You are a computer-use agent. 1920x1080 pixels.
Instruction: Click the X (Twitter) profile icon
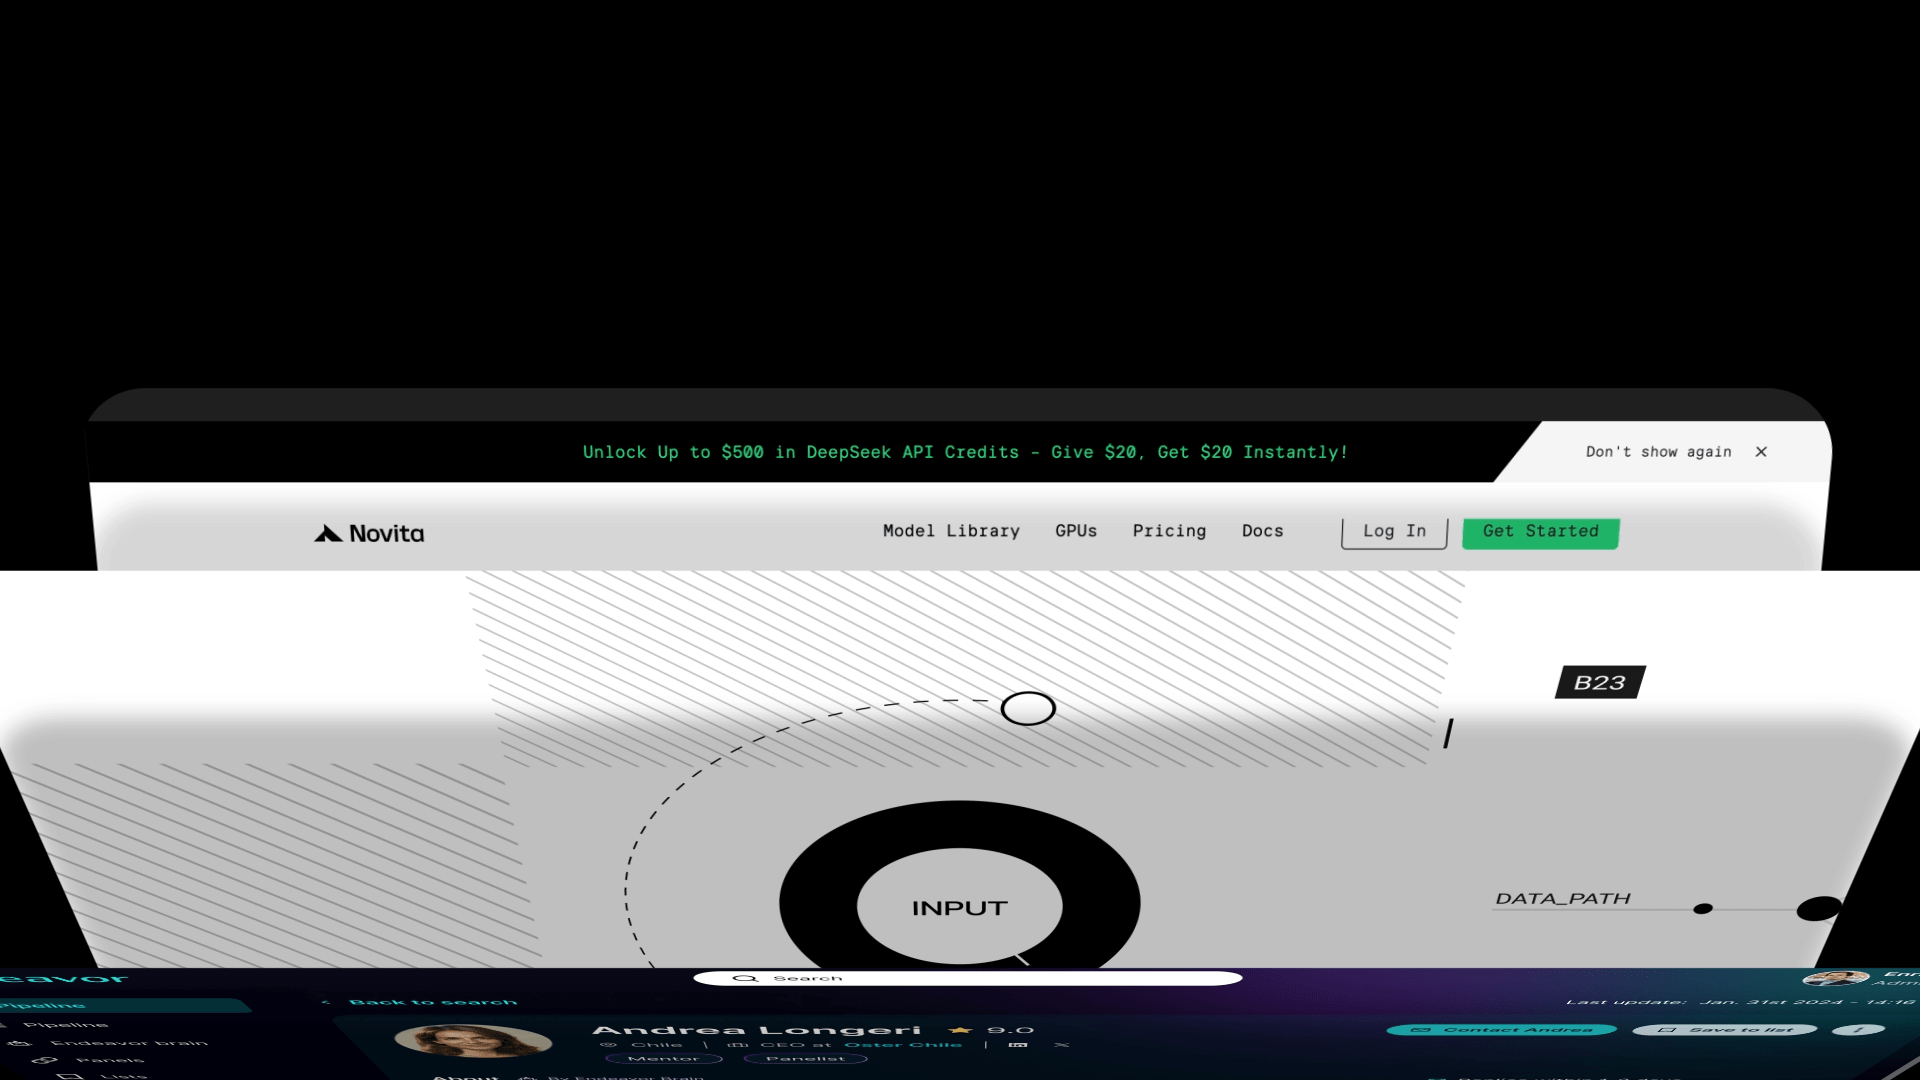click(1062, 1045)
